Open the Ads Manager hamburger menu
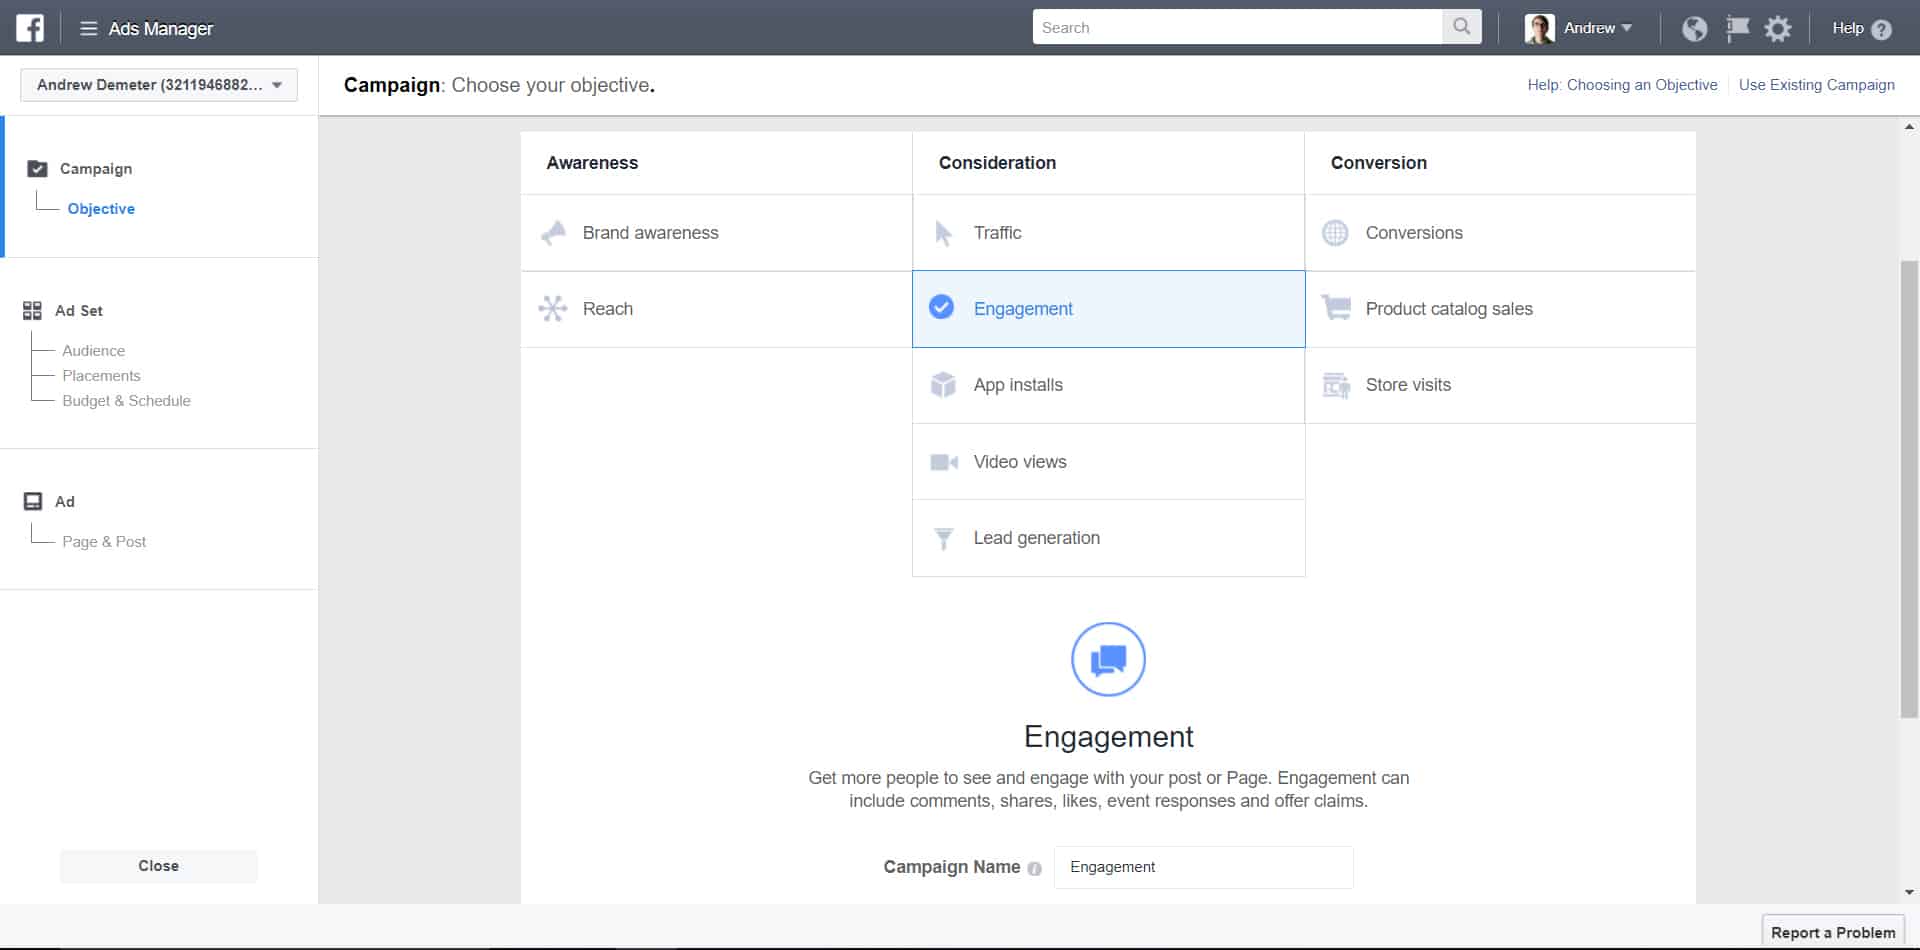The width and height of the screenshot is (1920, 950). [89, 28]
